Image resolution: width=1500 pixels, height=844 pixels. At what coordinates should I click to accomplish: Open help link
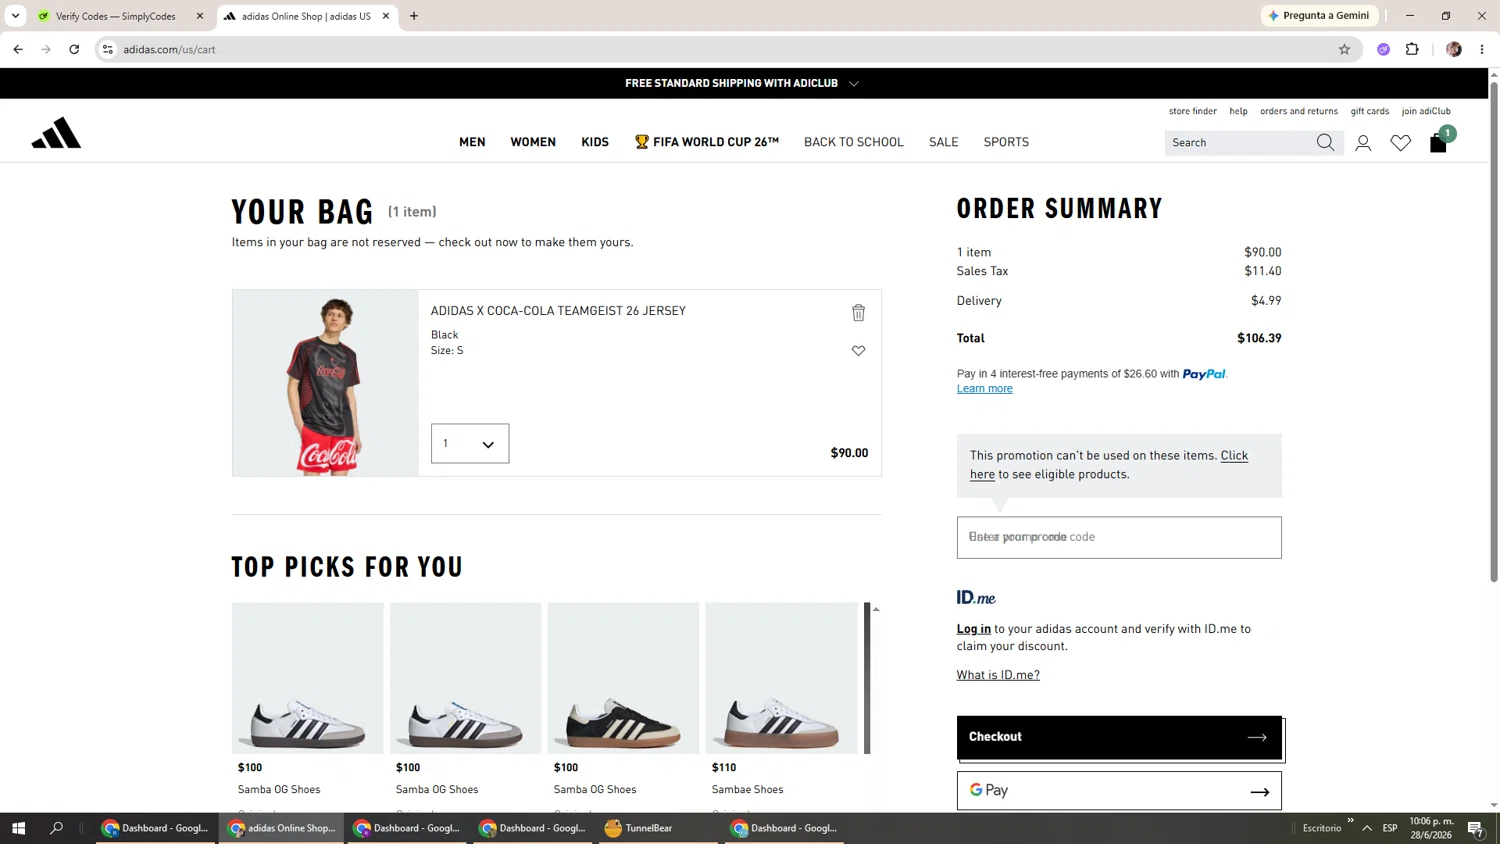pos(1238,111)
